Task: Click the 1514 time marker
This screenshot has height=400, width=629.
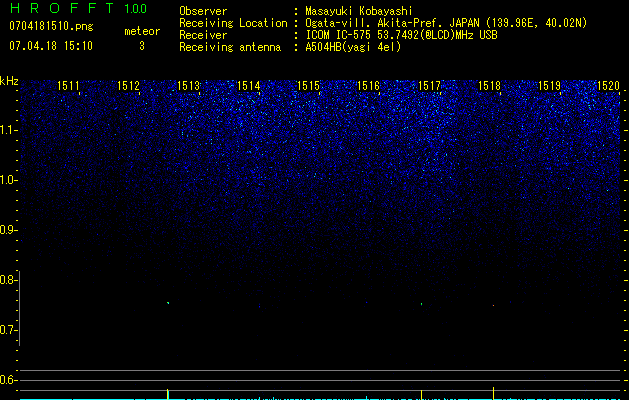Action: point(249,85)
